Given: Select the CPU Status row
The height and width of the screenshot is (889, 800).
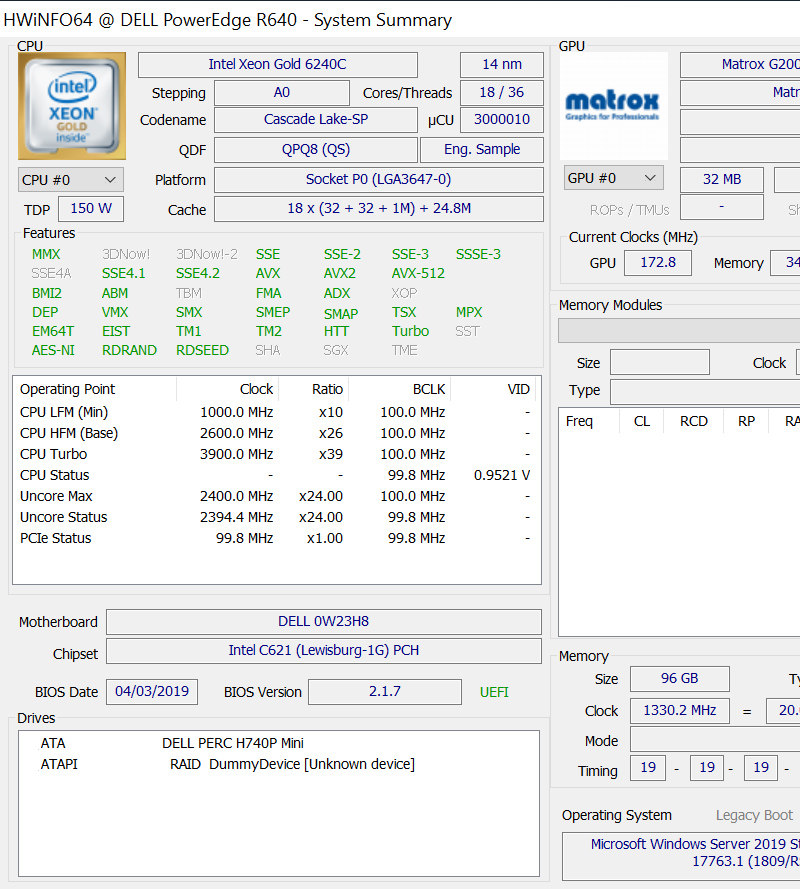Looking at the screenshot, I should coord(277,475).
